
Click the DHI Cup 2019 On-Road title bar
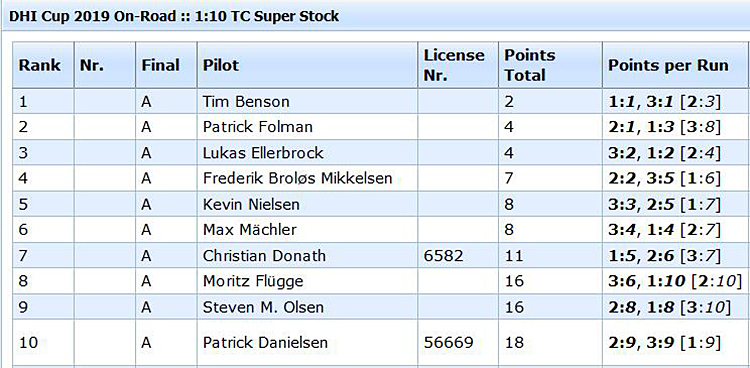click(x=375, y=16)
